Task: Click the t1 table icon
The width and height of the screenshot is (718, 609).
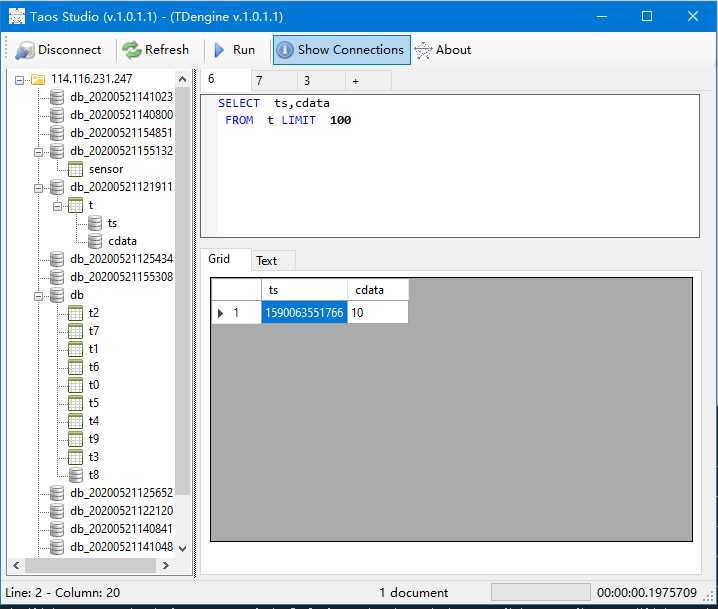Action: coord(75,349)
